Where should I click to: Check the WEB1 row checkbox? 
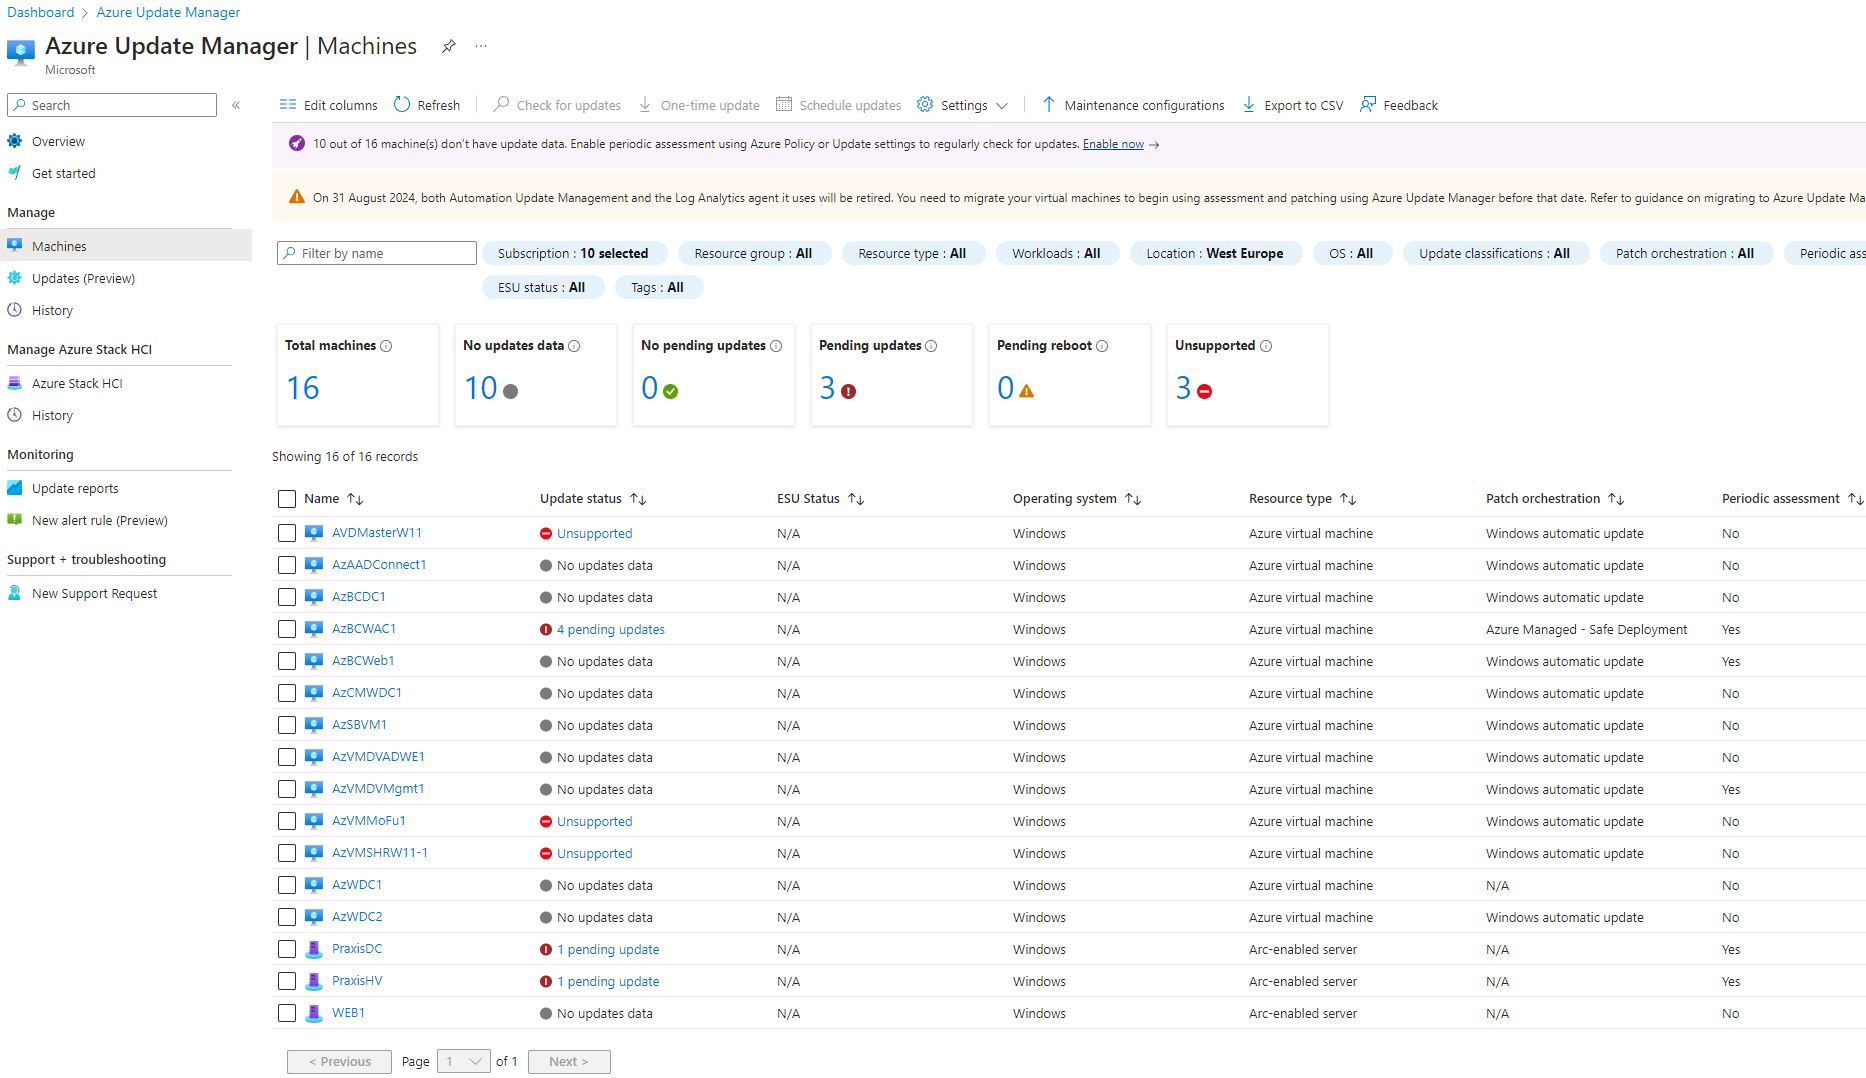point(287,1013)
